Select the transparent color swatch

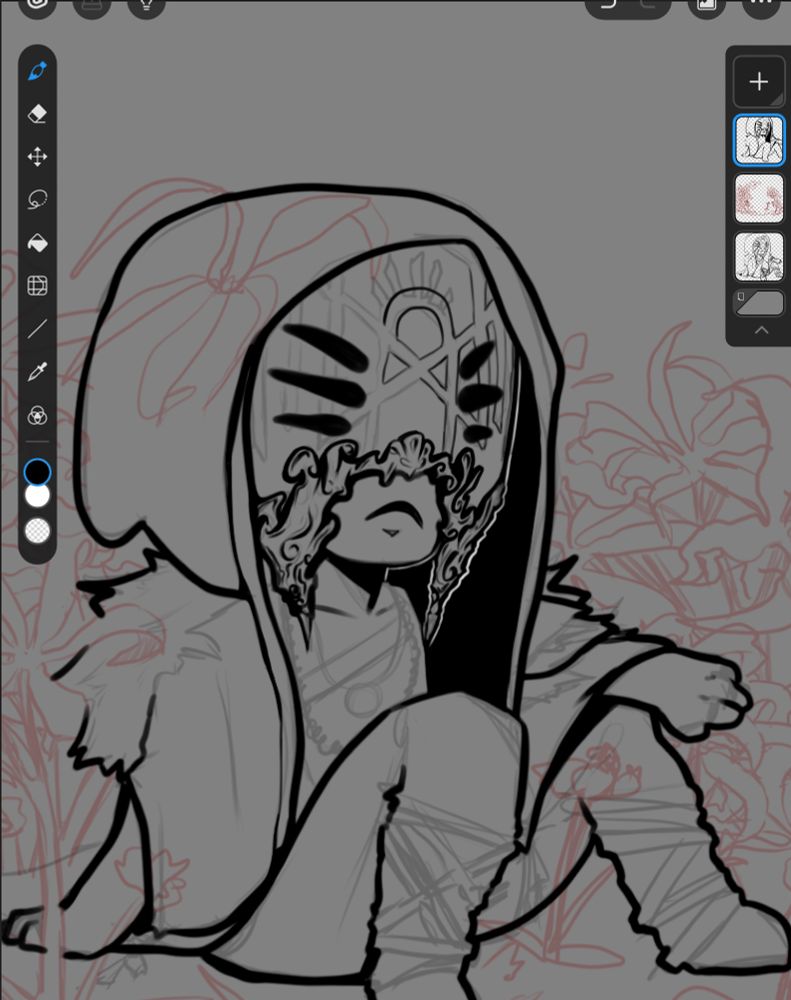37,530
